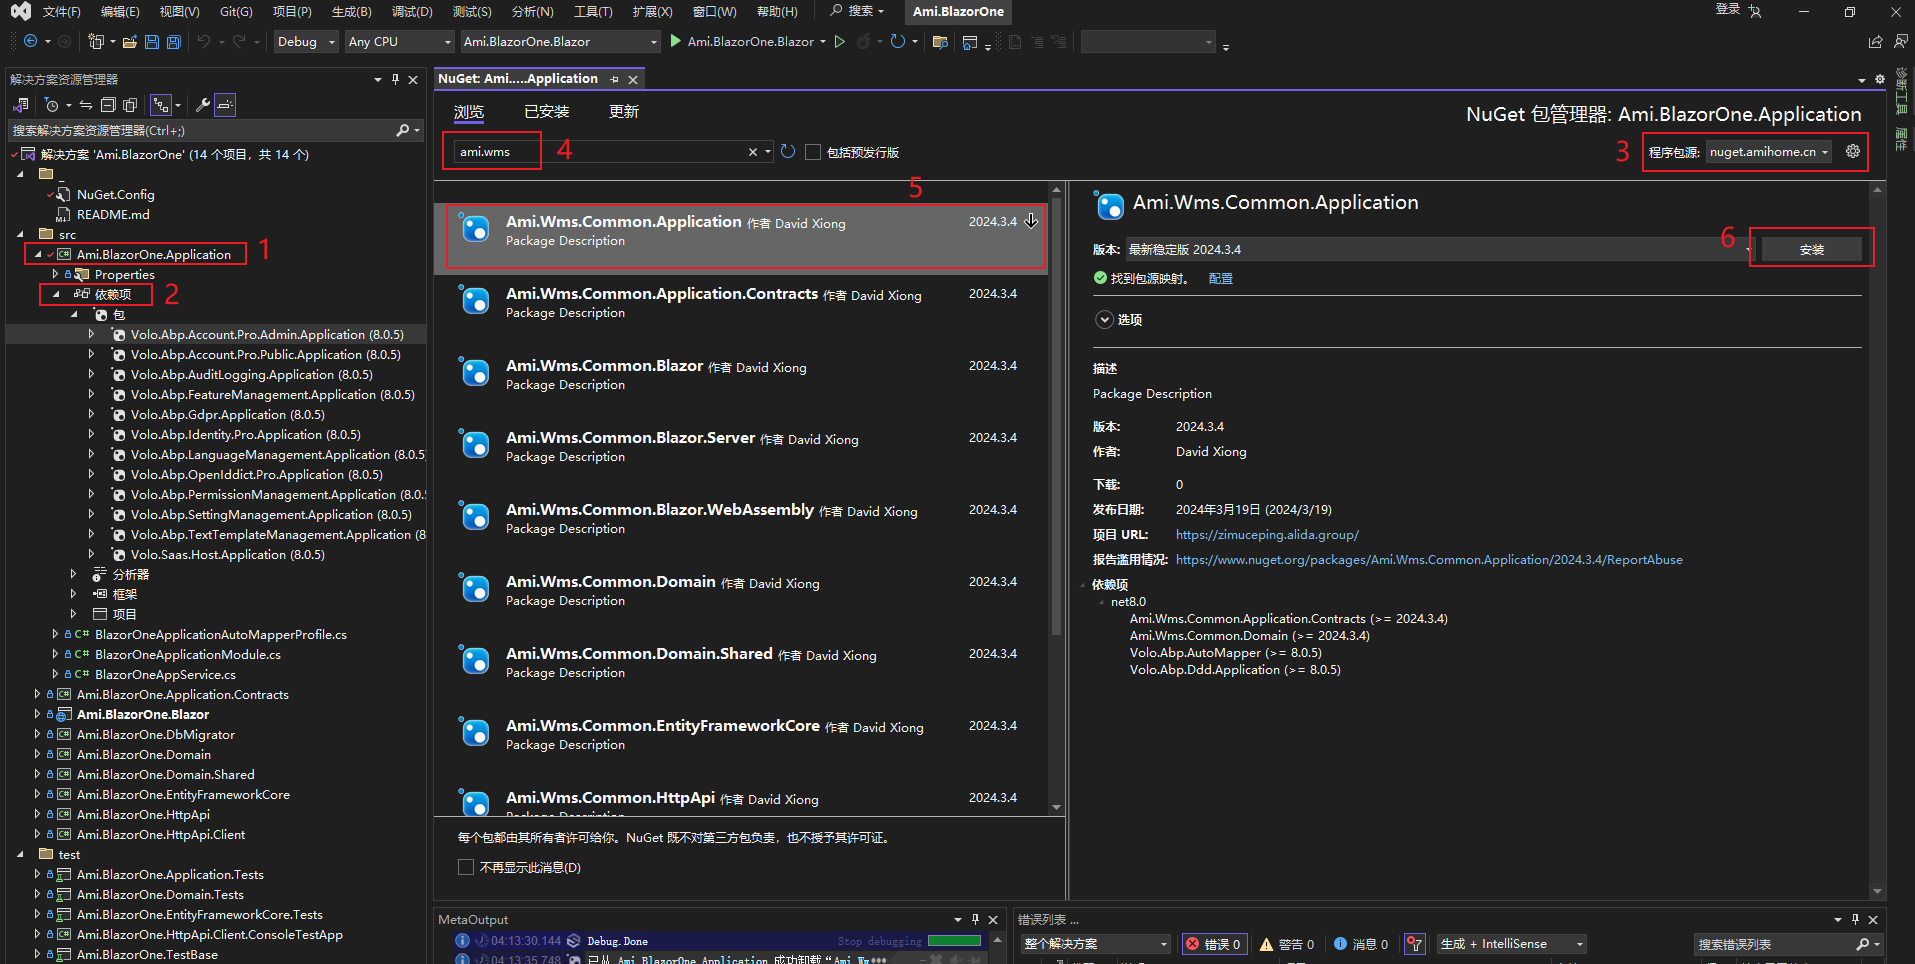Screen dimensions: 1915x964
Task: Click the error list filter icon
Action: [1414, 944]
